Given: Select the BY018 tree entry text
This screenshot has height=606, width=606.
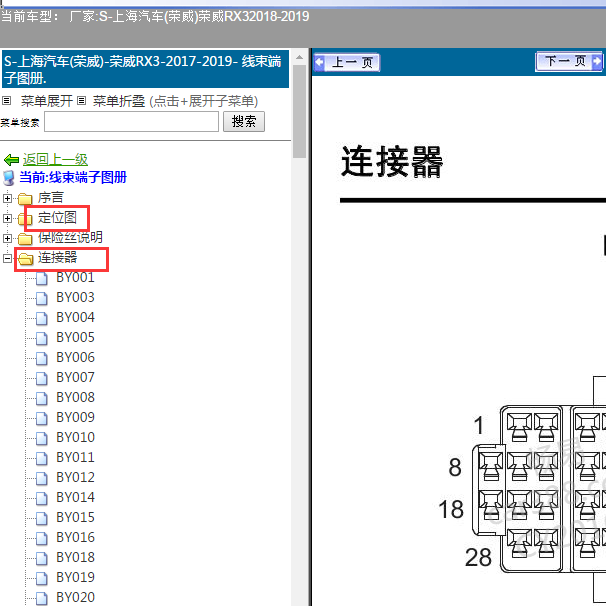Looking at the screenshot, I should (75, 557).
